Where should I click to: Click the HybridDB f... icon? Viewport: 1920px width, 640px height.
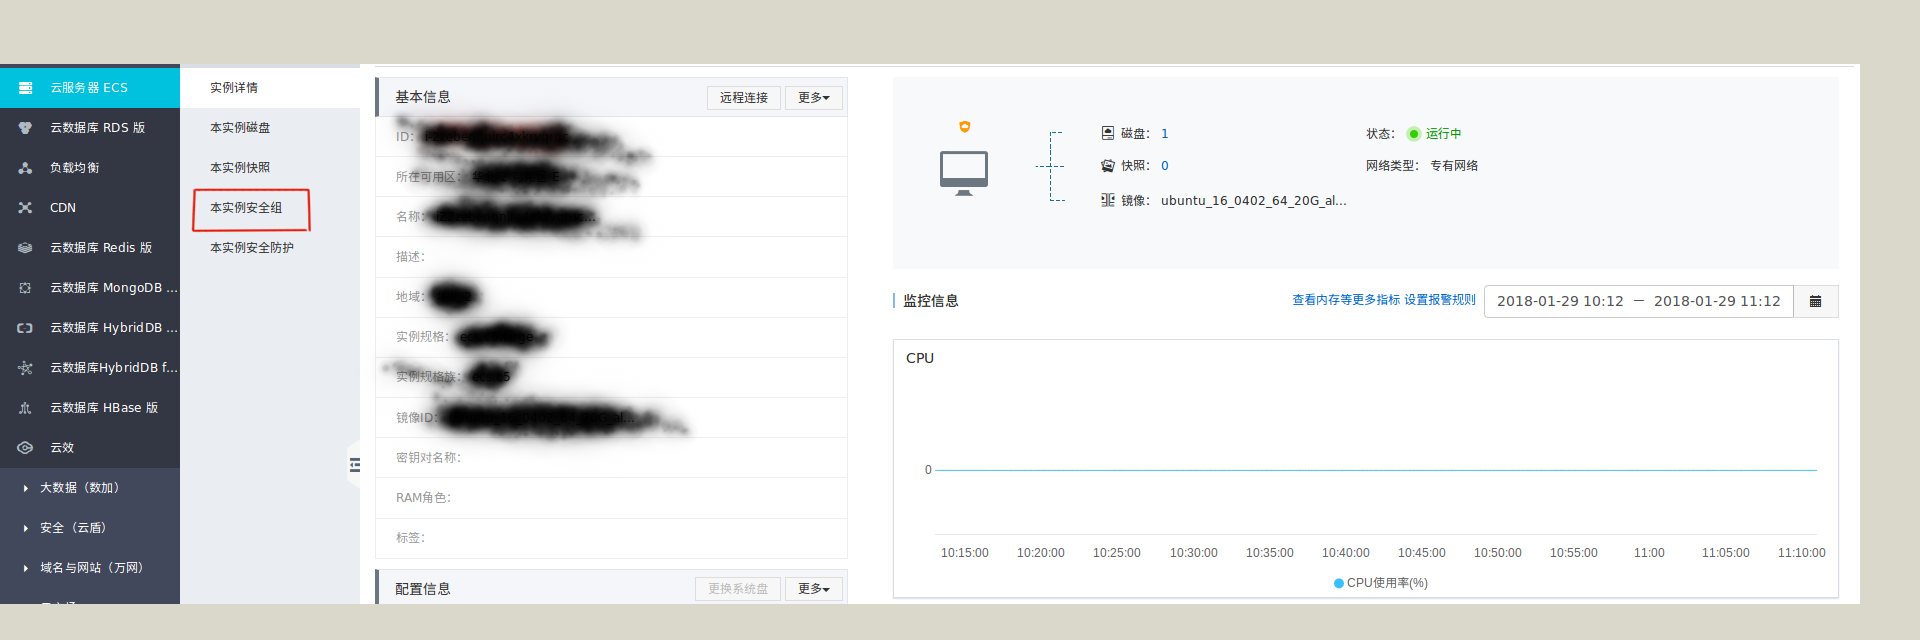26,368
